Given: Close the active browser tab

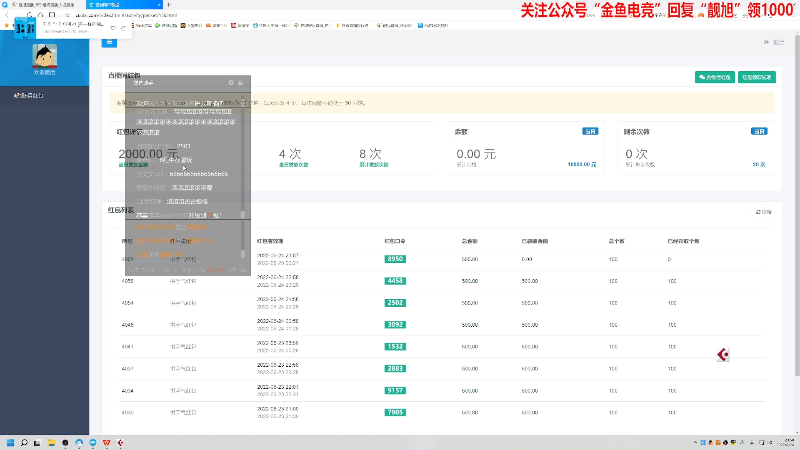Looking at the screenshot, I should tap(159, 5).
